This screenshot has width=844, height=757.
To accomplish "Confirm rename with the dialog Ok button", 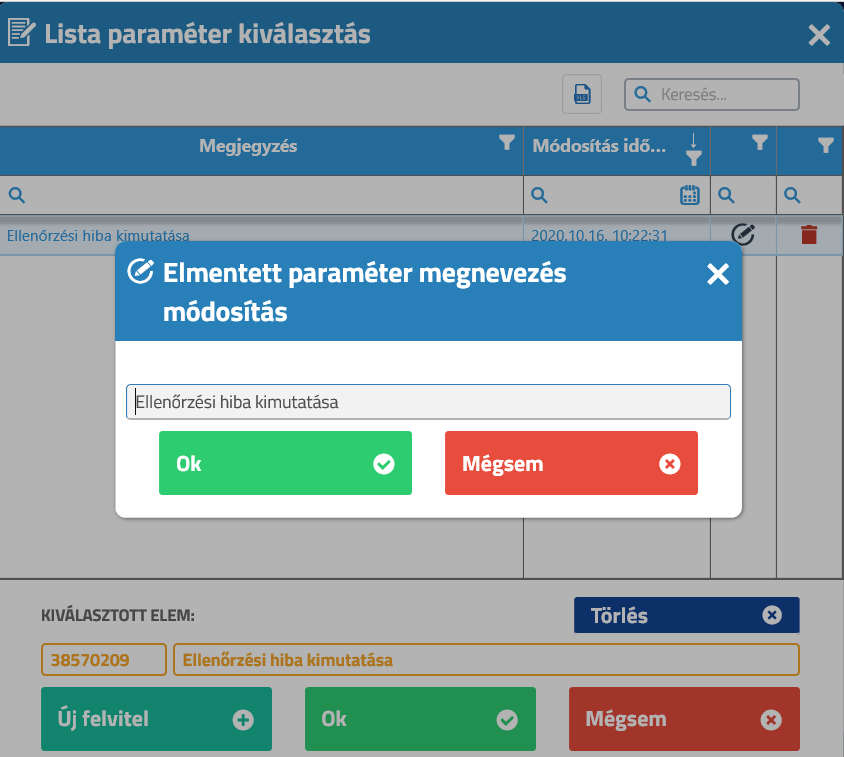I will (x=285, y=463).
